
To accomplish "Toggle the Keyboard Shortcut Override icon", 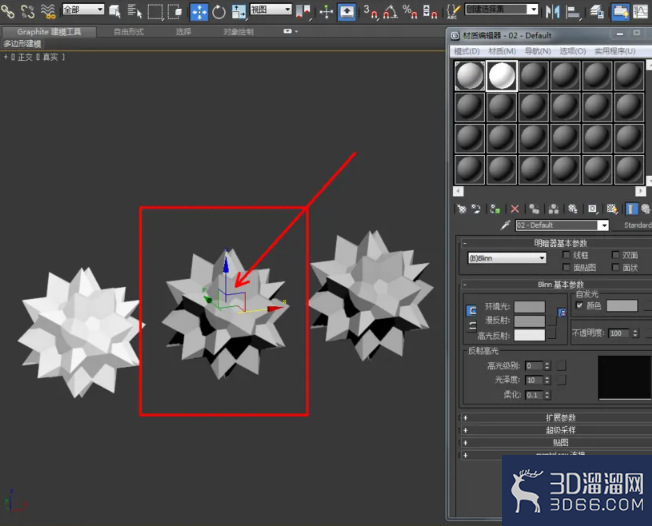I will click(346, 12).
